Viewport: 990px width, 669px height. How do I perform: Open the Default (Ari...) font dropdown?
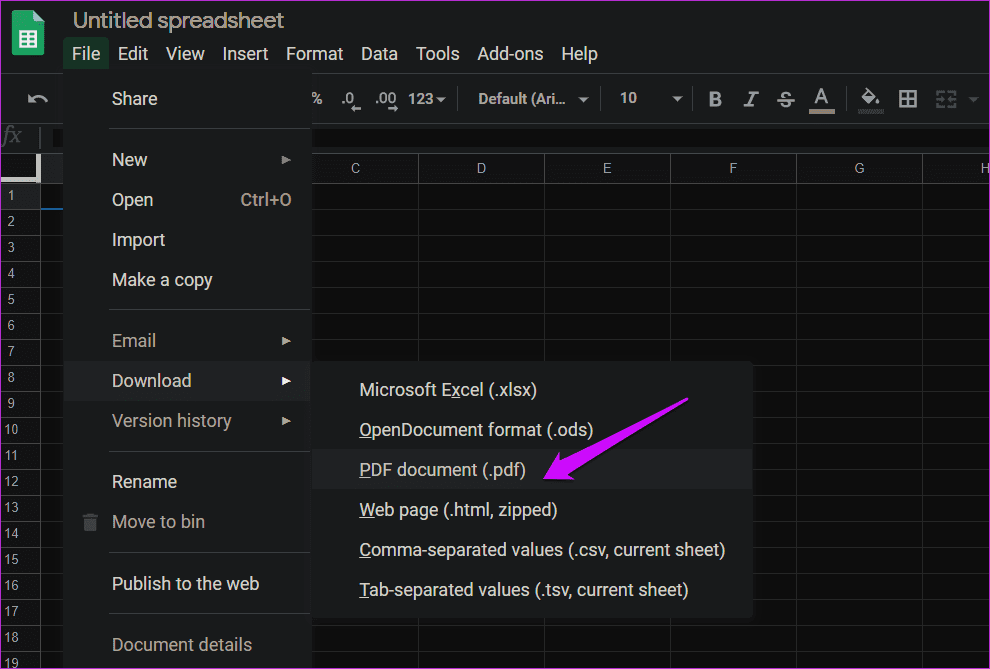click(533, 99)
